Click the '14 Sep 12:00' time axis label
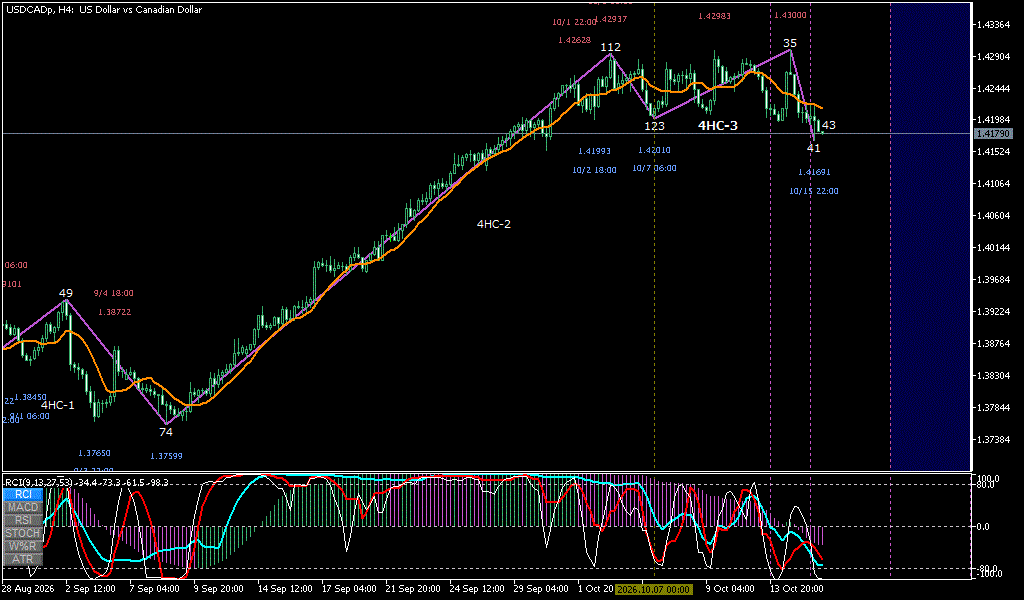Viewport: 1024px width, 600px height. (285, 588)
